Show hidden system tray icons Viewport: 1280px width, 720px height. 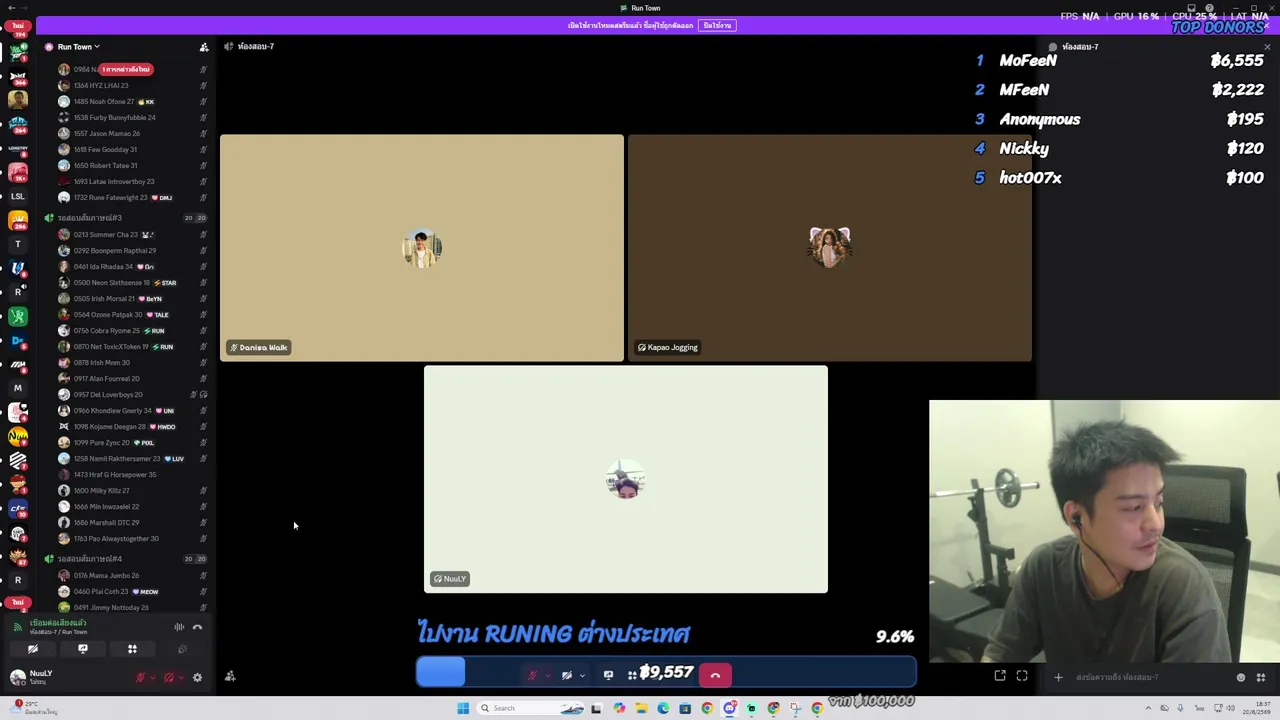click(1148, 708)
